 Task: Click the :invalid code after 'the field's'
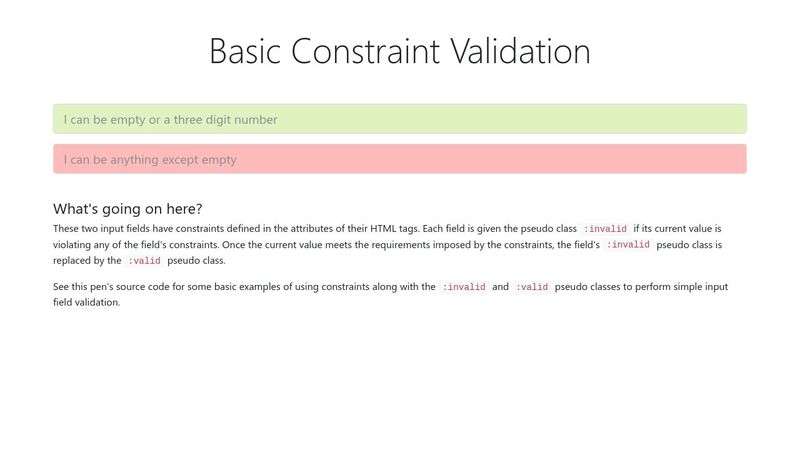point(628,245)
